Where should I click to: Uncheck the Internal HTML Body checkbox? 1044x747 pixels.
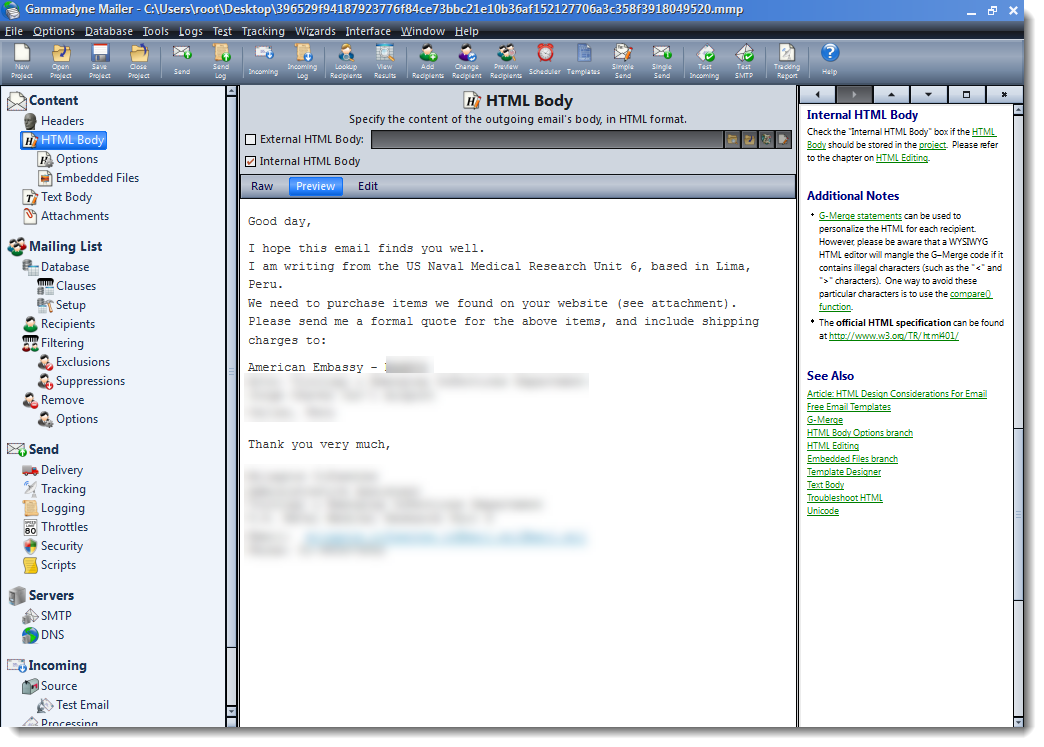point(251,162)
